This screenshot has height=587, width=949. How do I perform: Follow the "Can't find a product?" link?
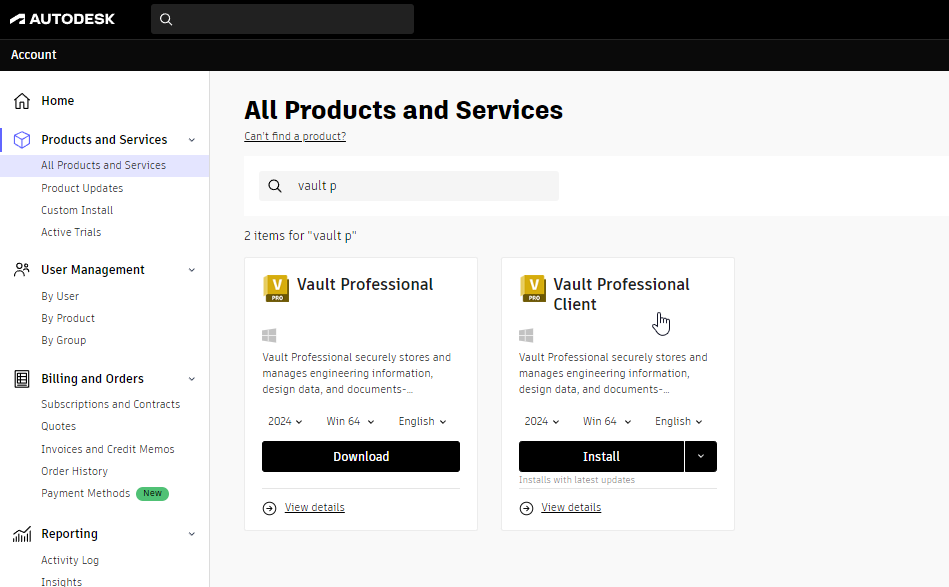(x=295, y=136)
